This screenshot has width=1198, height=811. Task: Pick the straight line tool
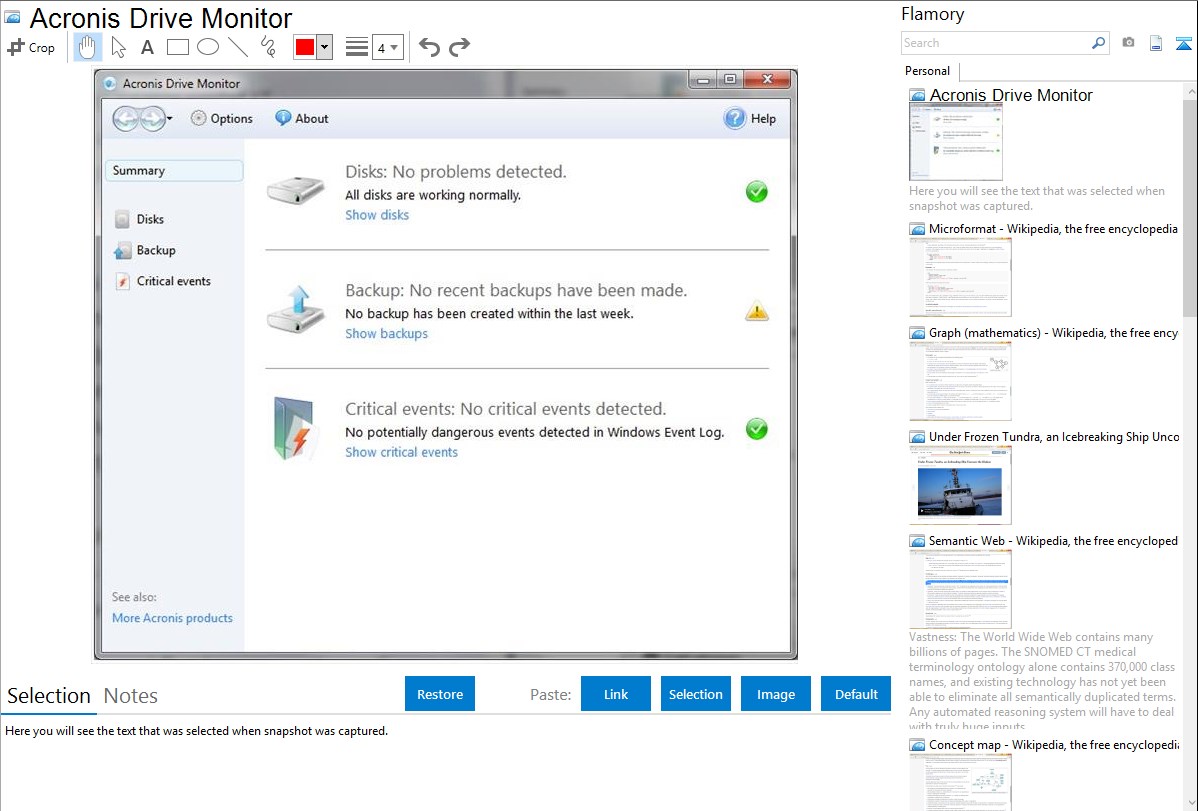coord(238,47)
